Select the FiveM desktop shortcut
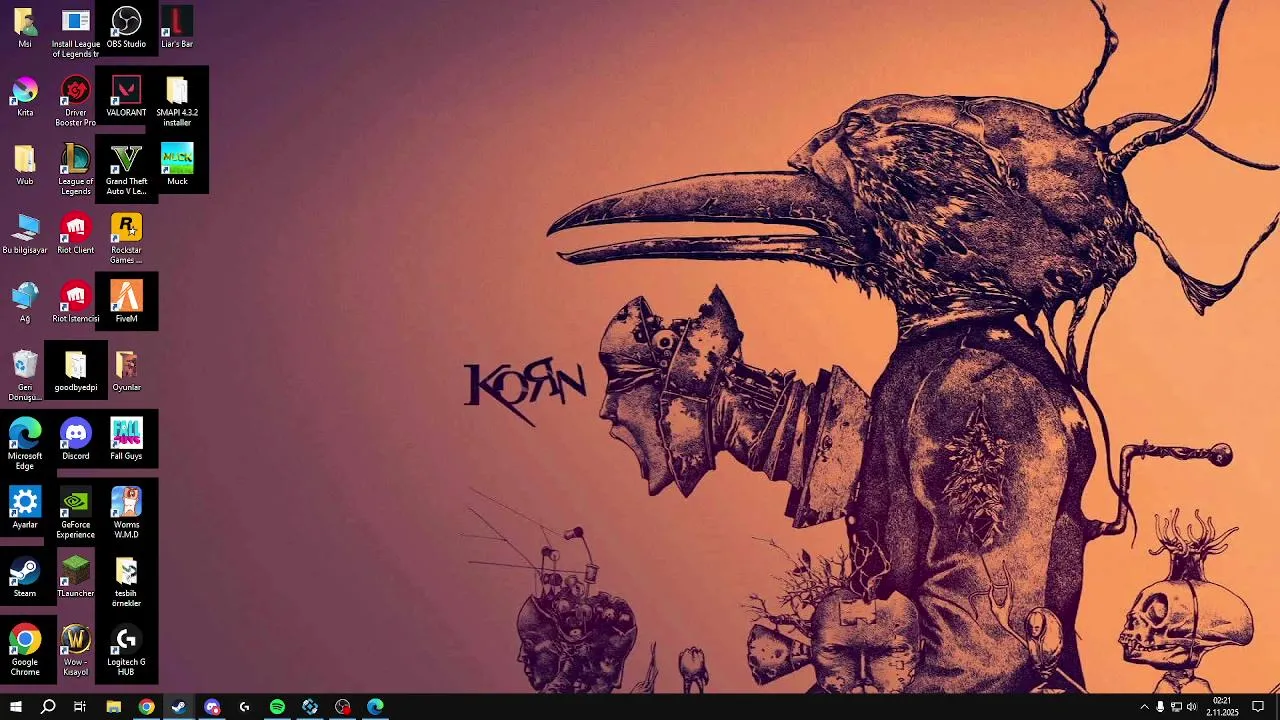Viewport: 1280px width, 720px height. (126, 303)
